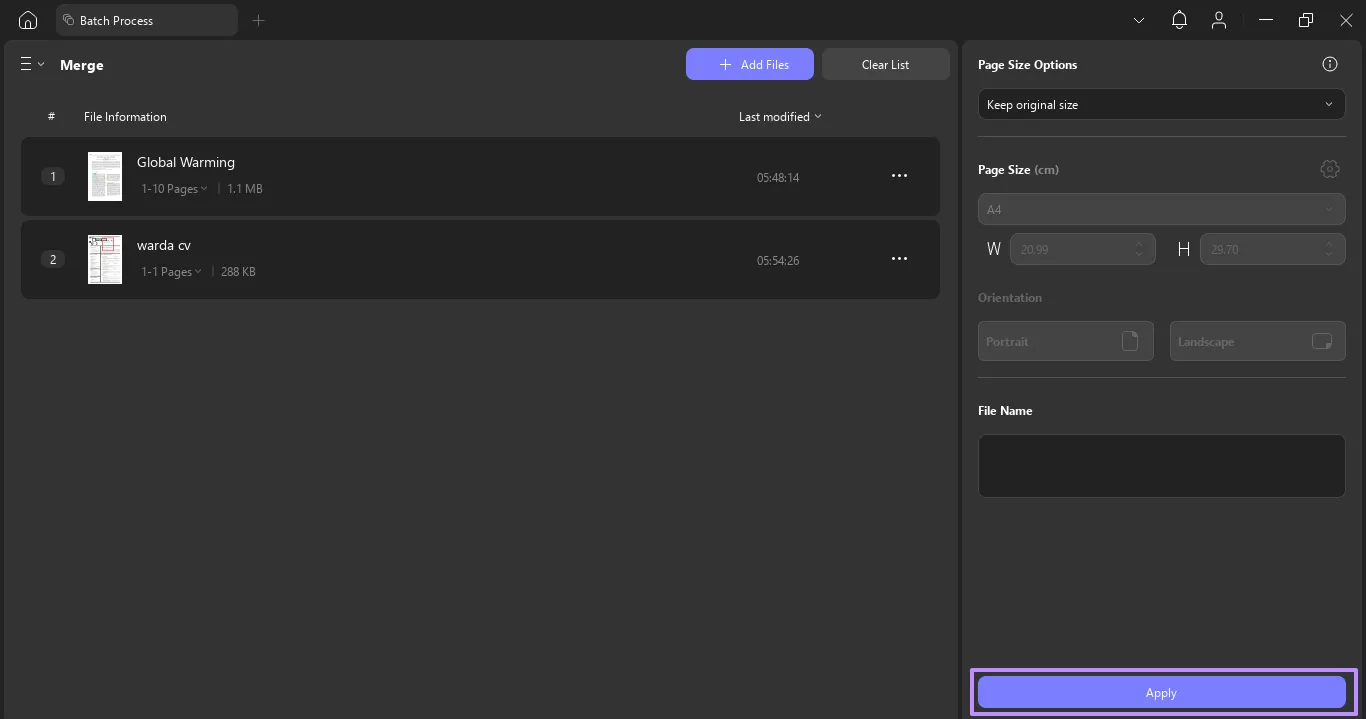Open more options for warda cv file

(x=899, y=259)
